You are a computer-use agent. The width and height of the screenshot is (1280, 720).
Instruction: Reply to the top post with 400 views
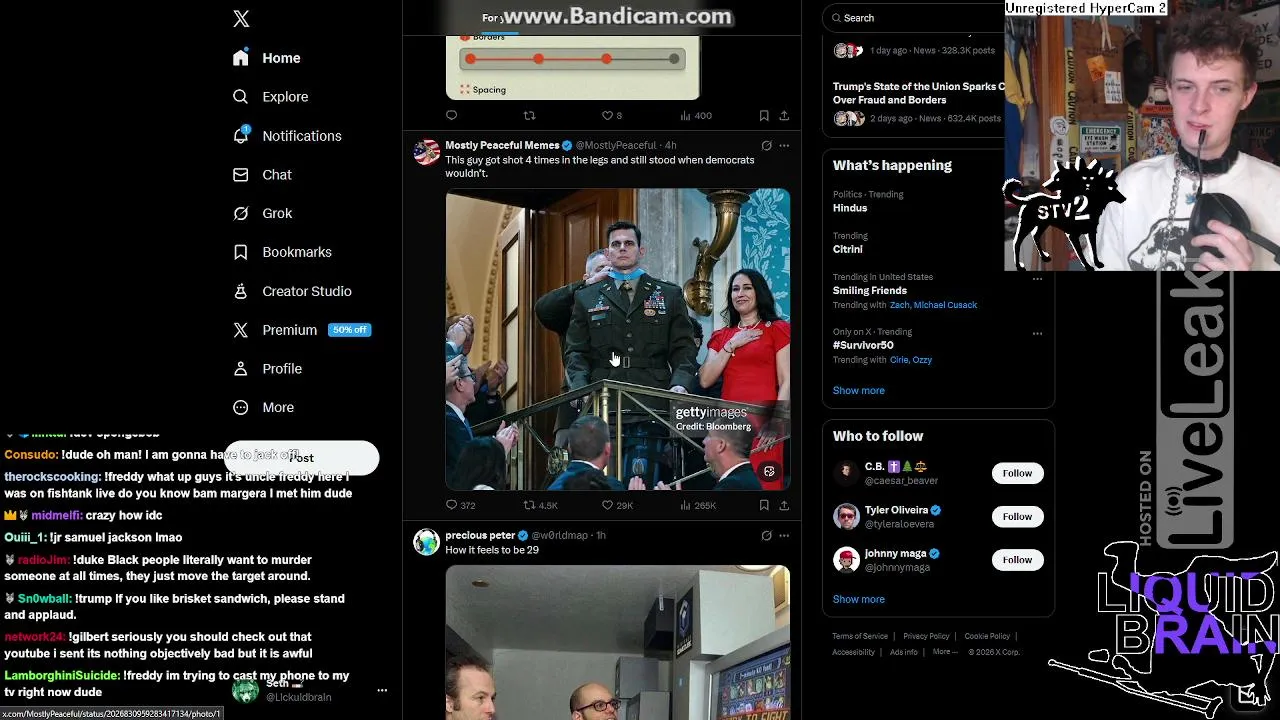click(x=451, y=116)
